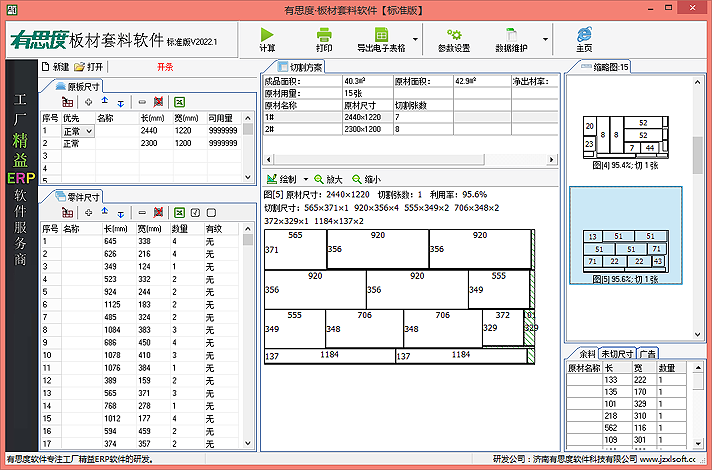Click the www.jzxlsoft website link

coord(668,459)
